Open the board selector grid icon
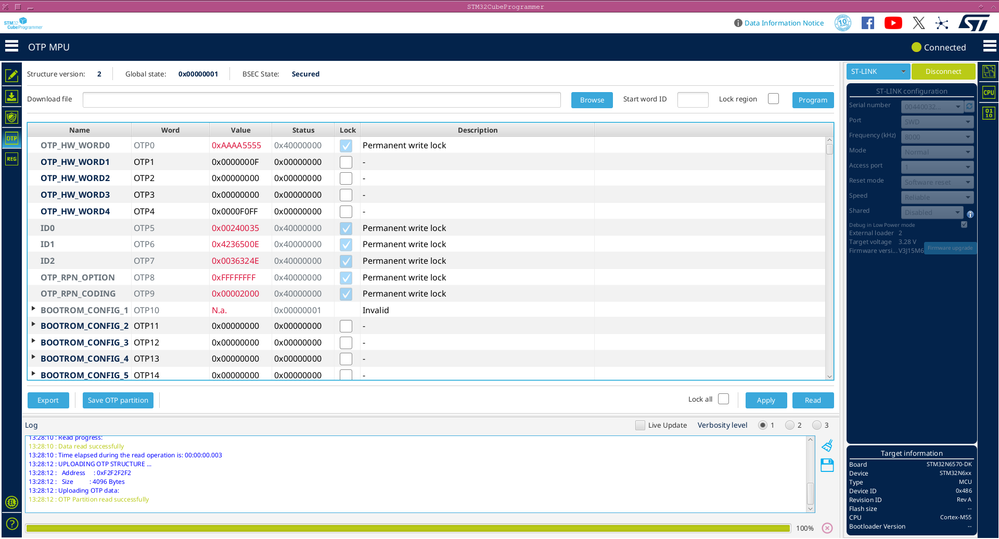 pos(988,71)
